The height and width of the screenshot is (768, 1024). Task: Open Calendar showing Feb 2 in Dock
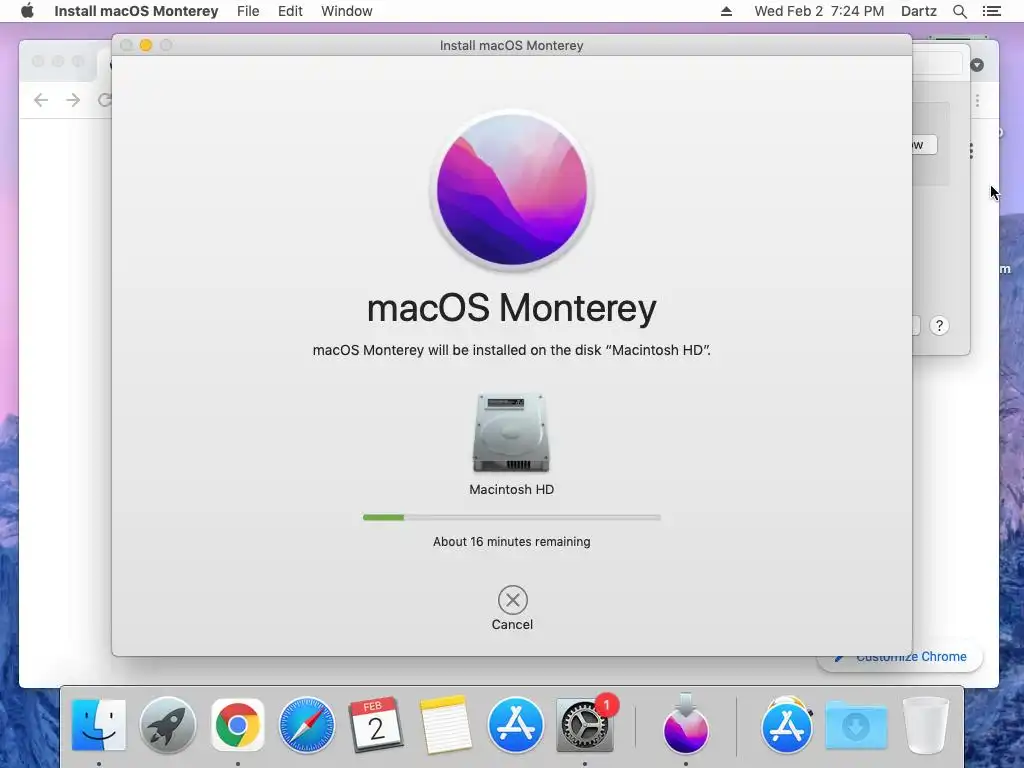pos(376,725)
